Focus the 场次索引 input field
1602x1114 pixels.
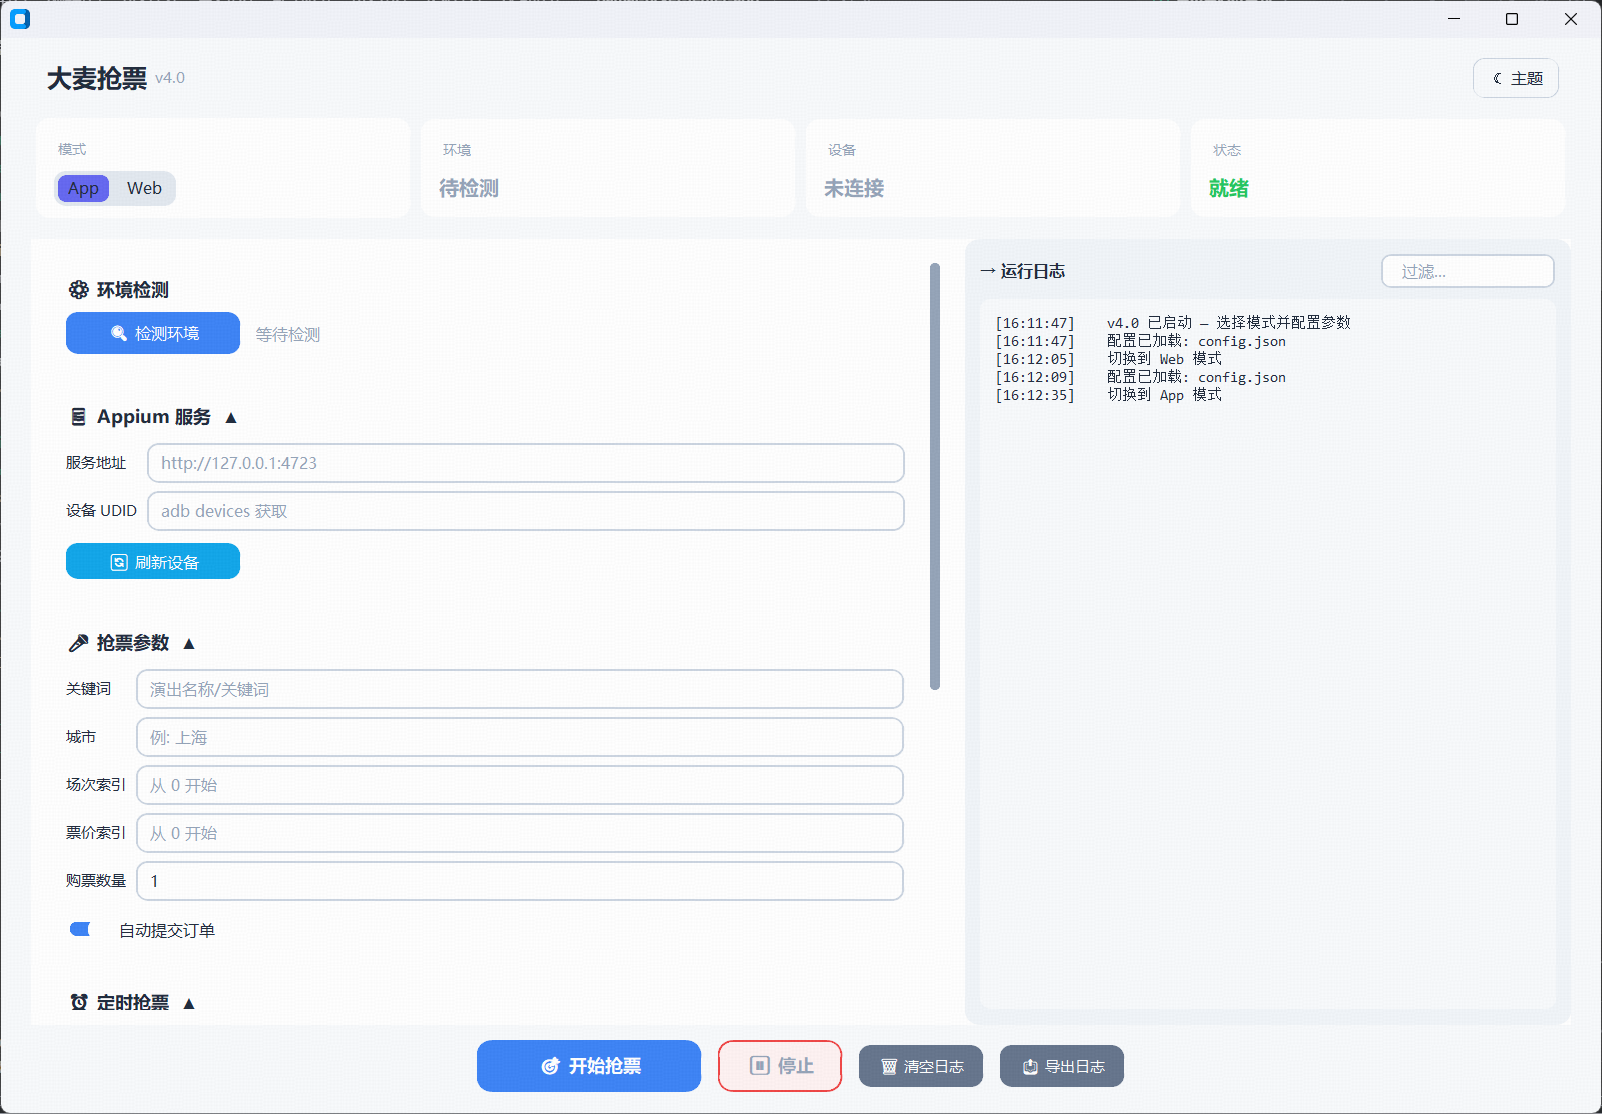click(520, 785)
